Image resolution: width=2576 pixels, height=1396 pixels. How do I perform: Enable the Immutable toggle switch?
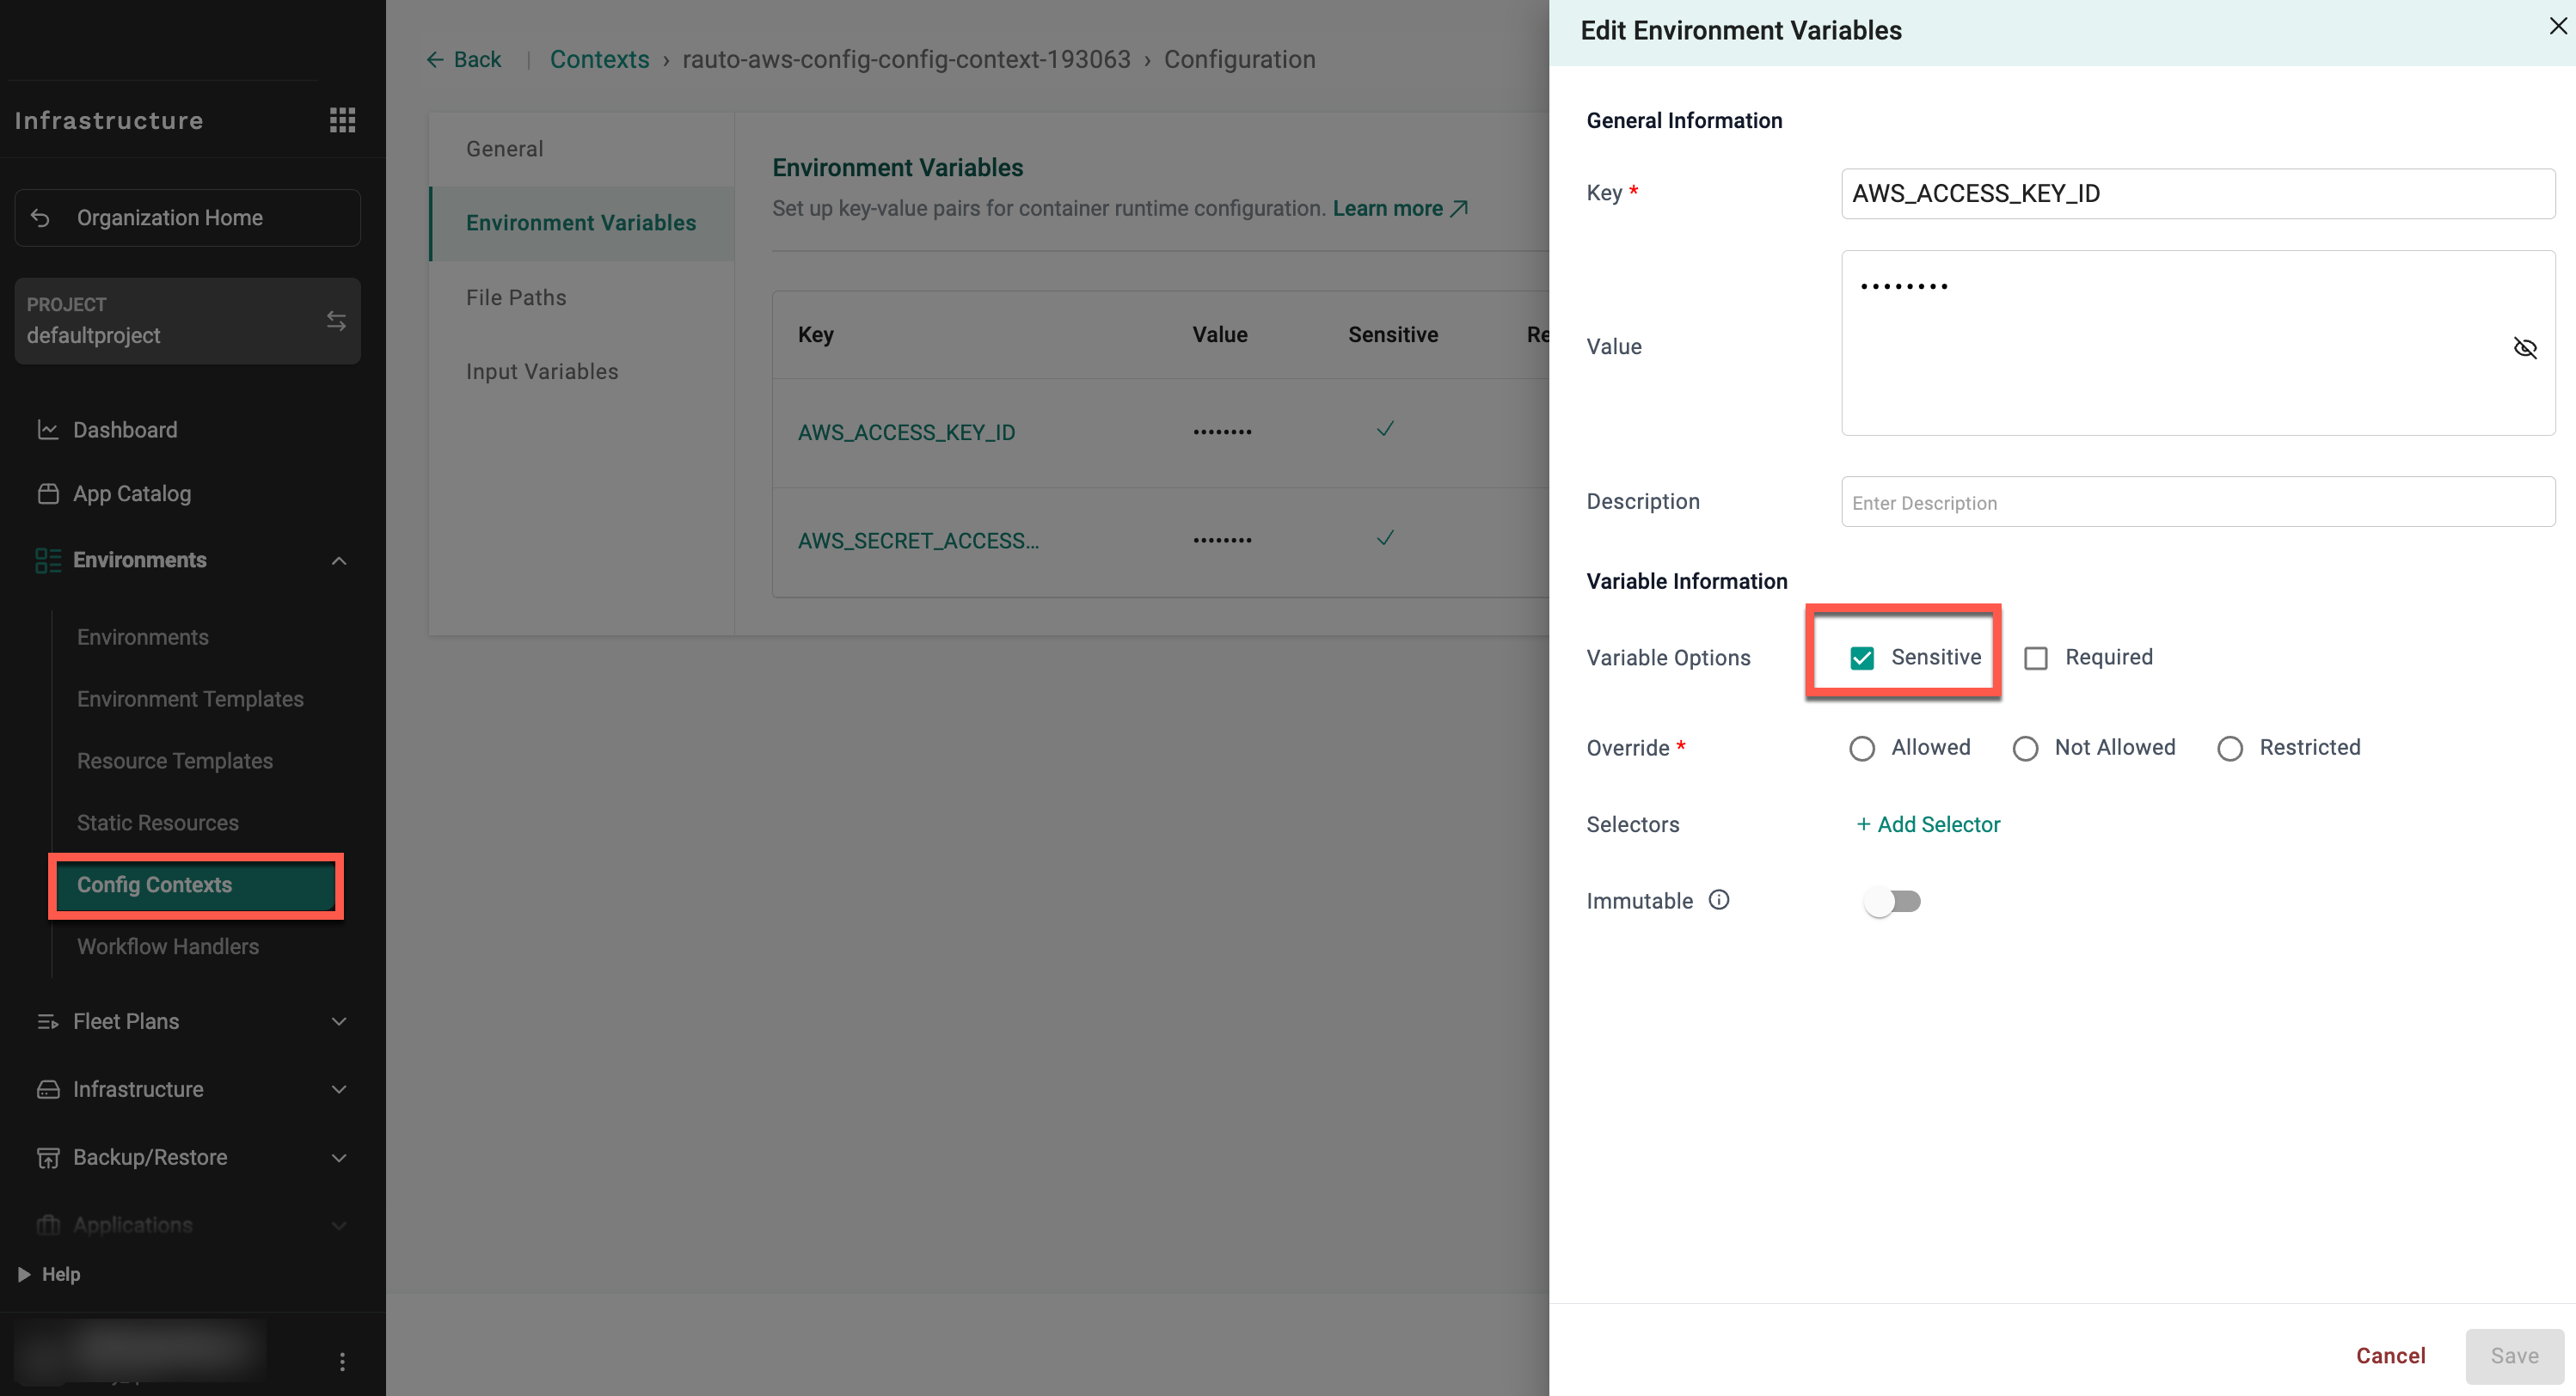pos(1891,901)
